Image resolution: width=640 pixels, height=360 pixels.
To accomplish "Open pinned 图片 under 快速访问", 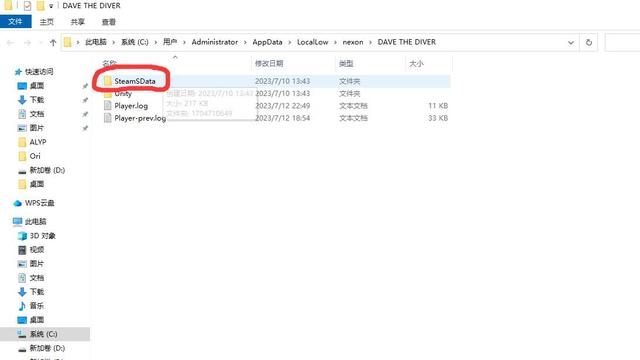I will (x=37, y=128).
